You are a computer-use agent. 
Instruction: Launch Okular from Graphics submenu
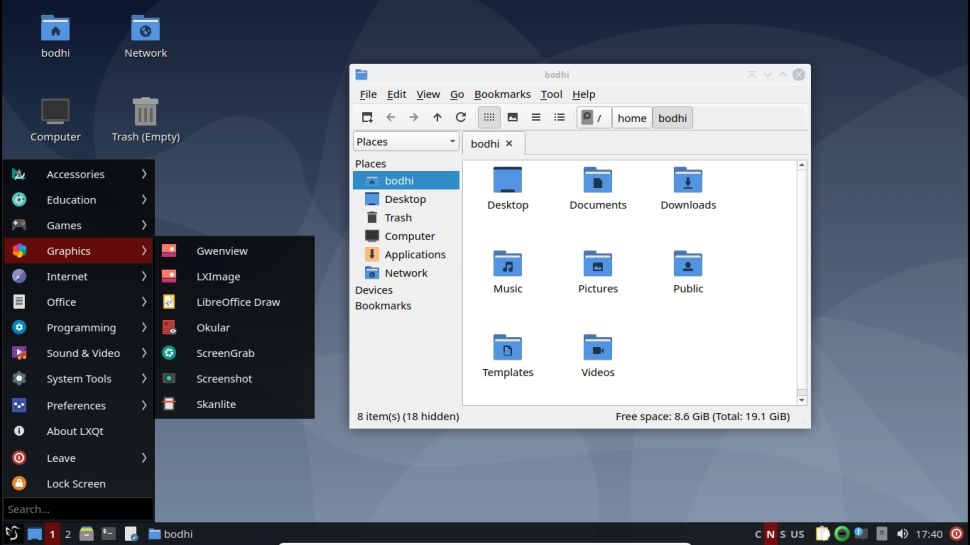pyautogui.click(x=234, y=327)
